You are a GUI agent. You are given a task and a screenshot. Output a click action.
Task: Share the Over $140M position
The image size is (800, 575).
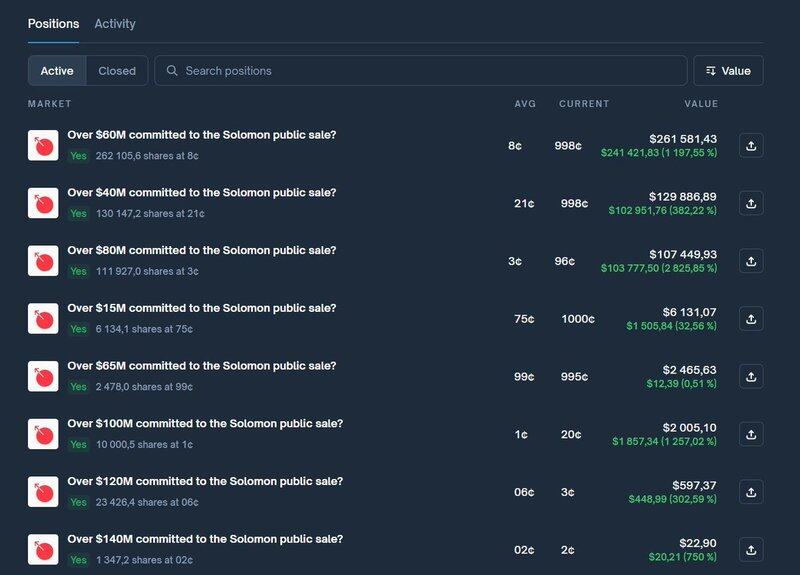pyautogui.click(x=751, y=549)
